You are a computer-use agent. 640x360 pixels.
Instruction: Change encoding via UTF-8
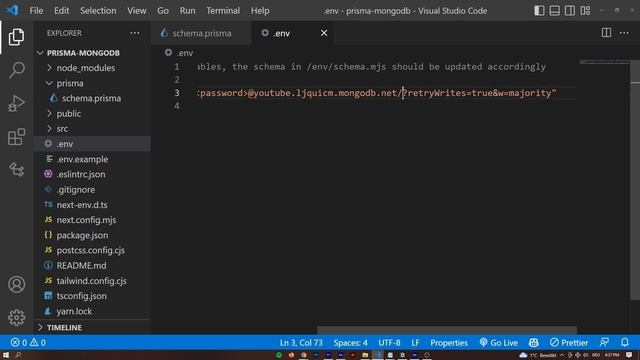(x=389, y=342)
